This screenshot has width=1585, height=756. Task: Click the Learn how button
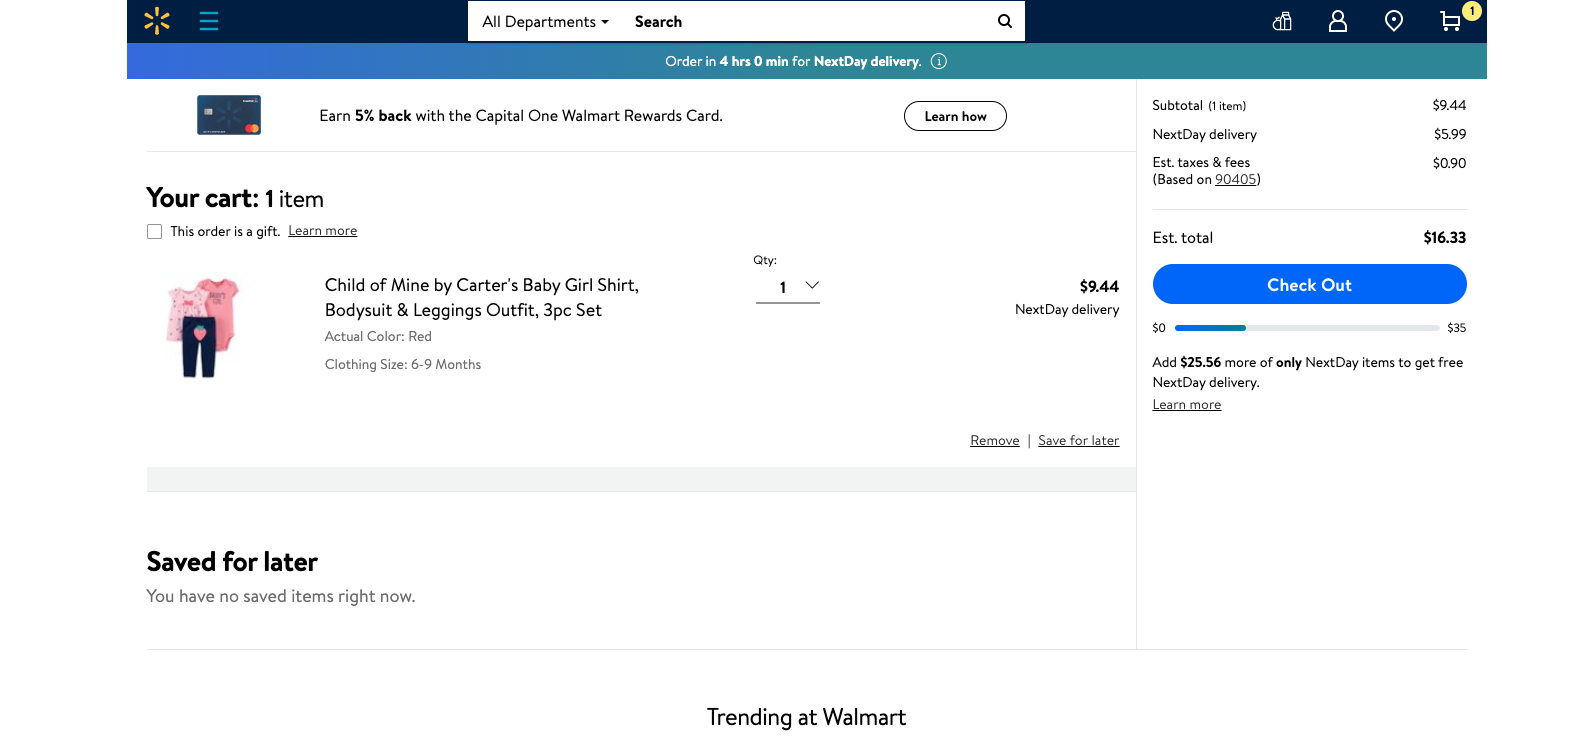(955, 116)
